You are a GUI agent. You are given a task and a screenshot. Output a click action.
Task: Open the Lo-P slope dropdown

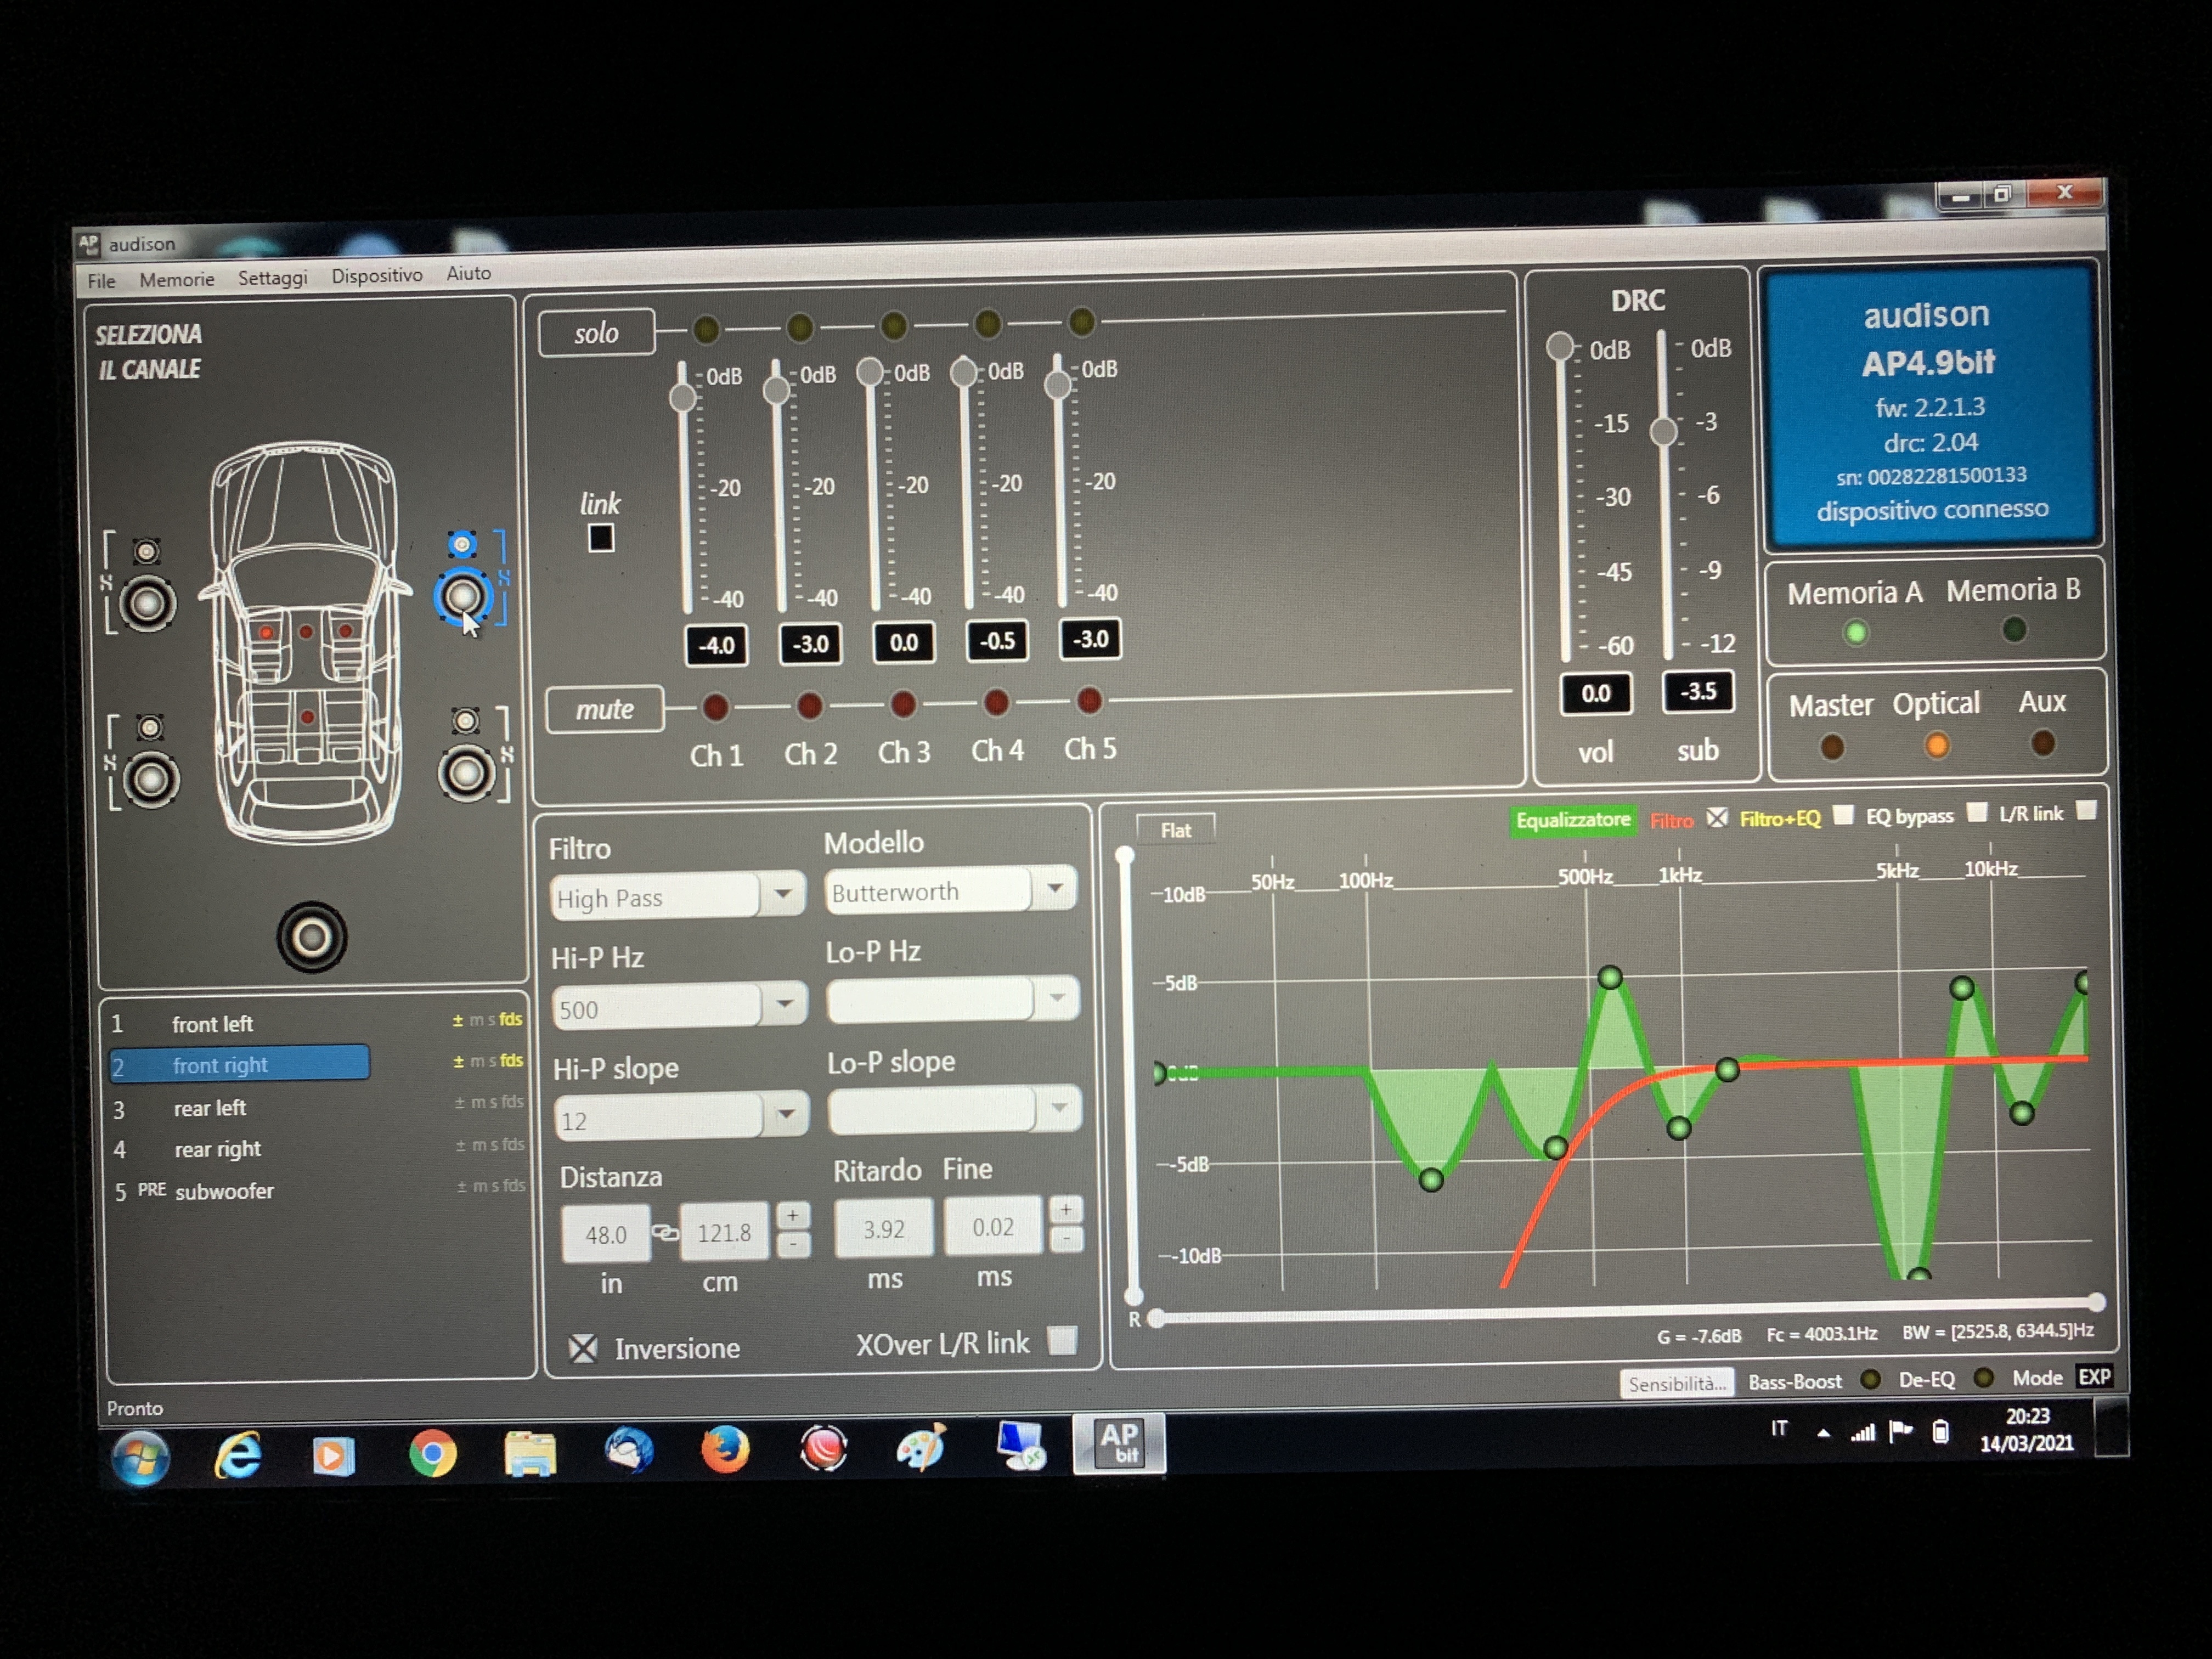click(1059, 1108)
